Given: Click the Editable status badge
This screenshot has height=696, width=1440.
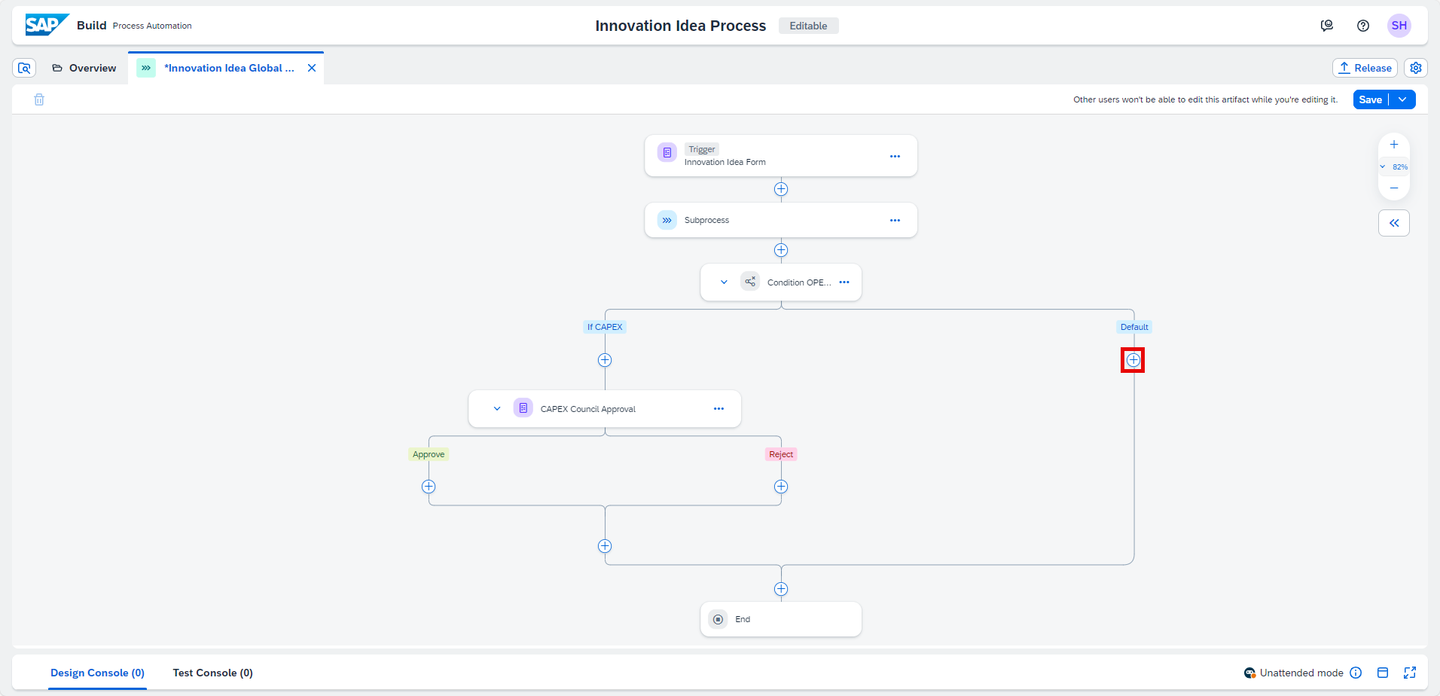Looking at the screenshot, I should [808, 26].
